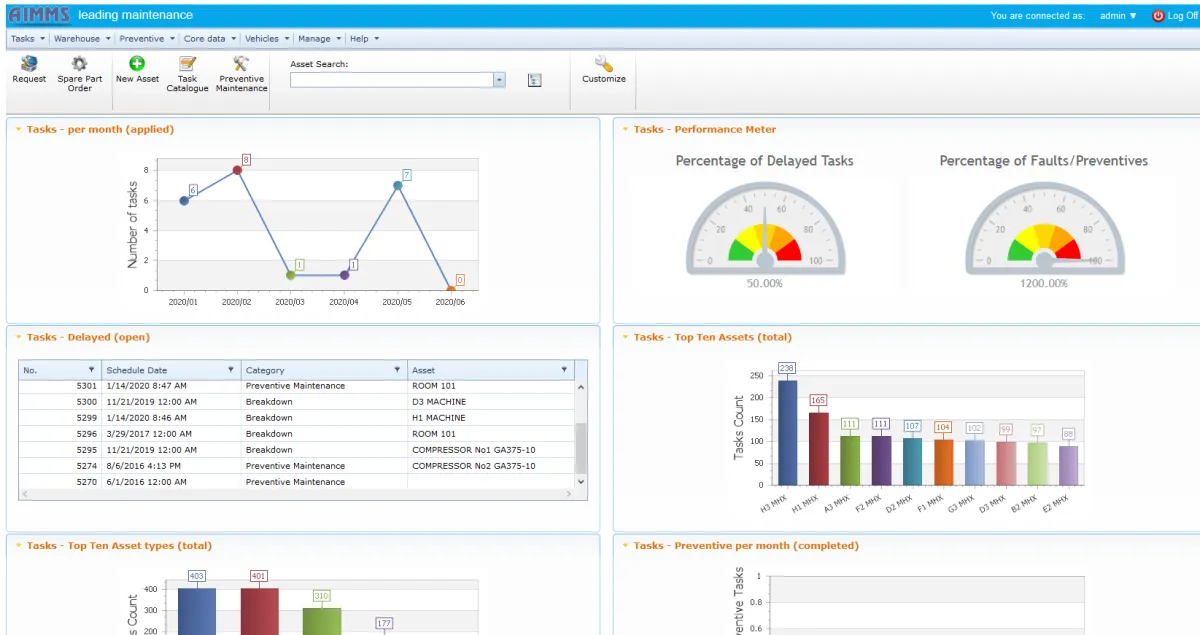The image size is (1200, 635).
Task: Open the Warehouse menu
Action: click(x=82, y=39)
